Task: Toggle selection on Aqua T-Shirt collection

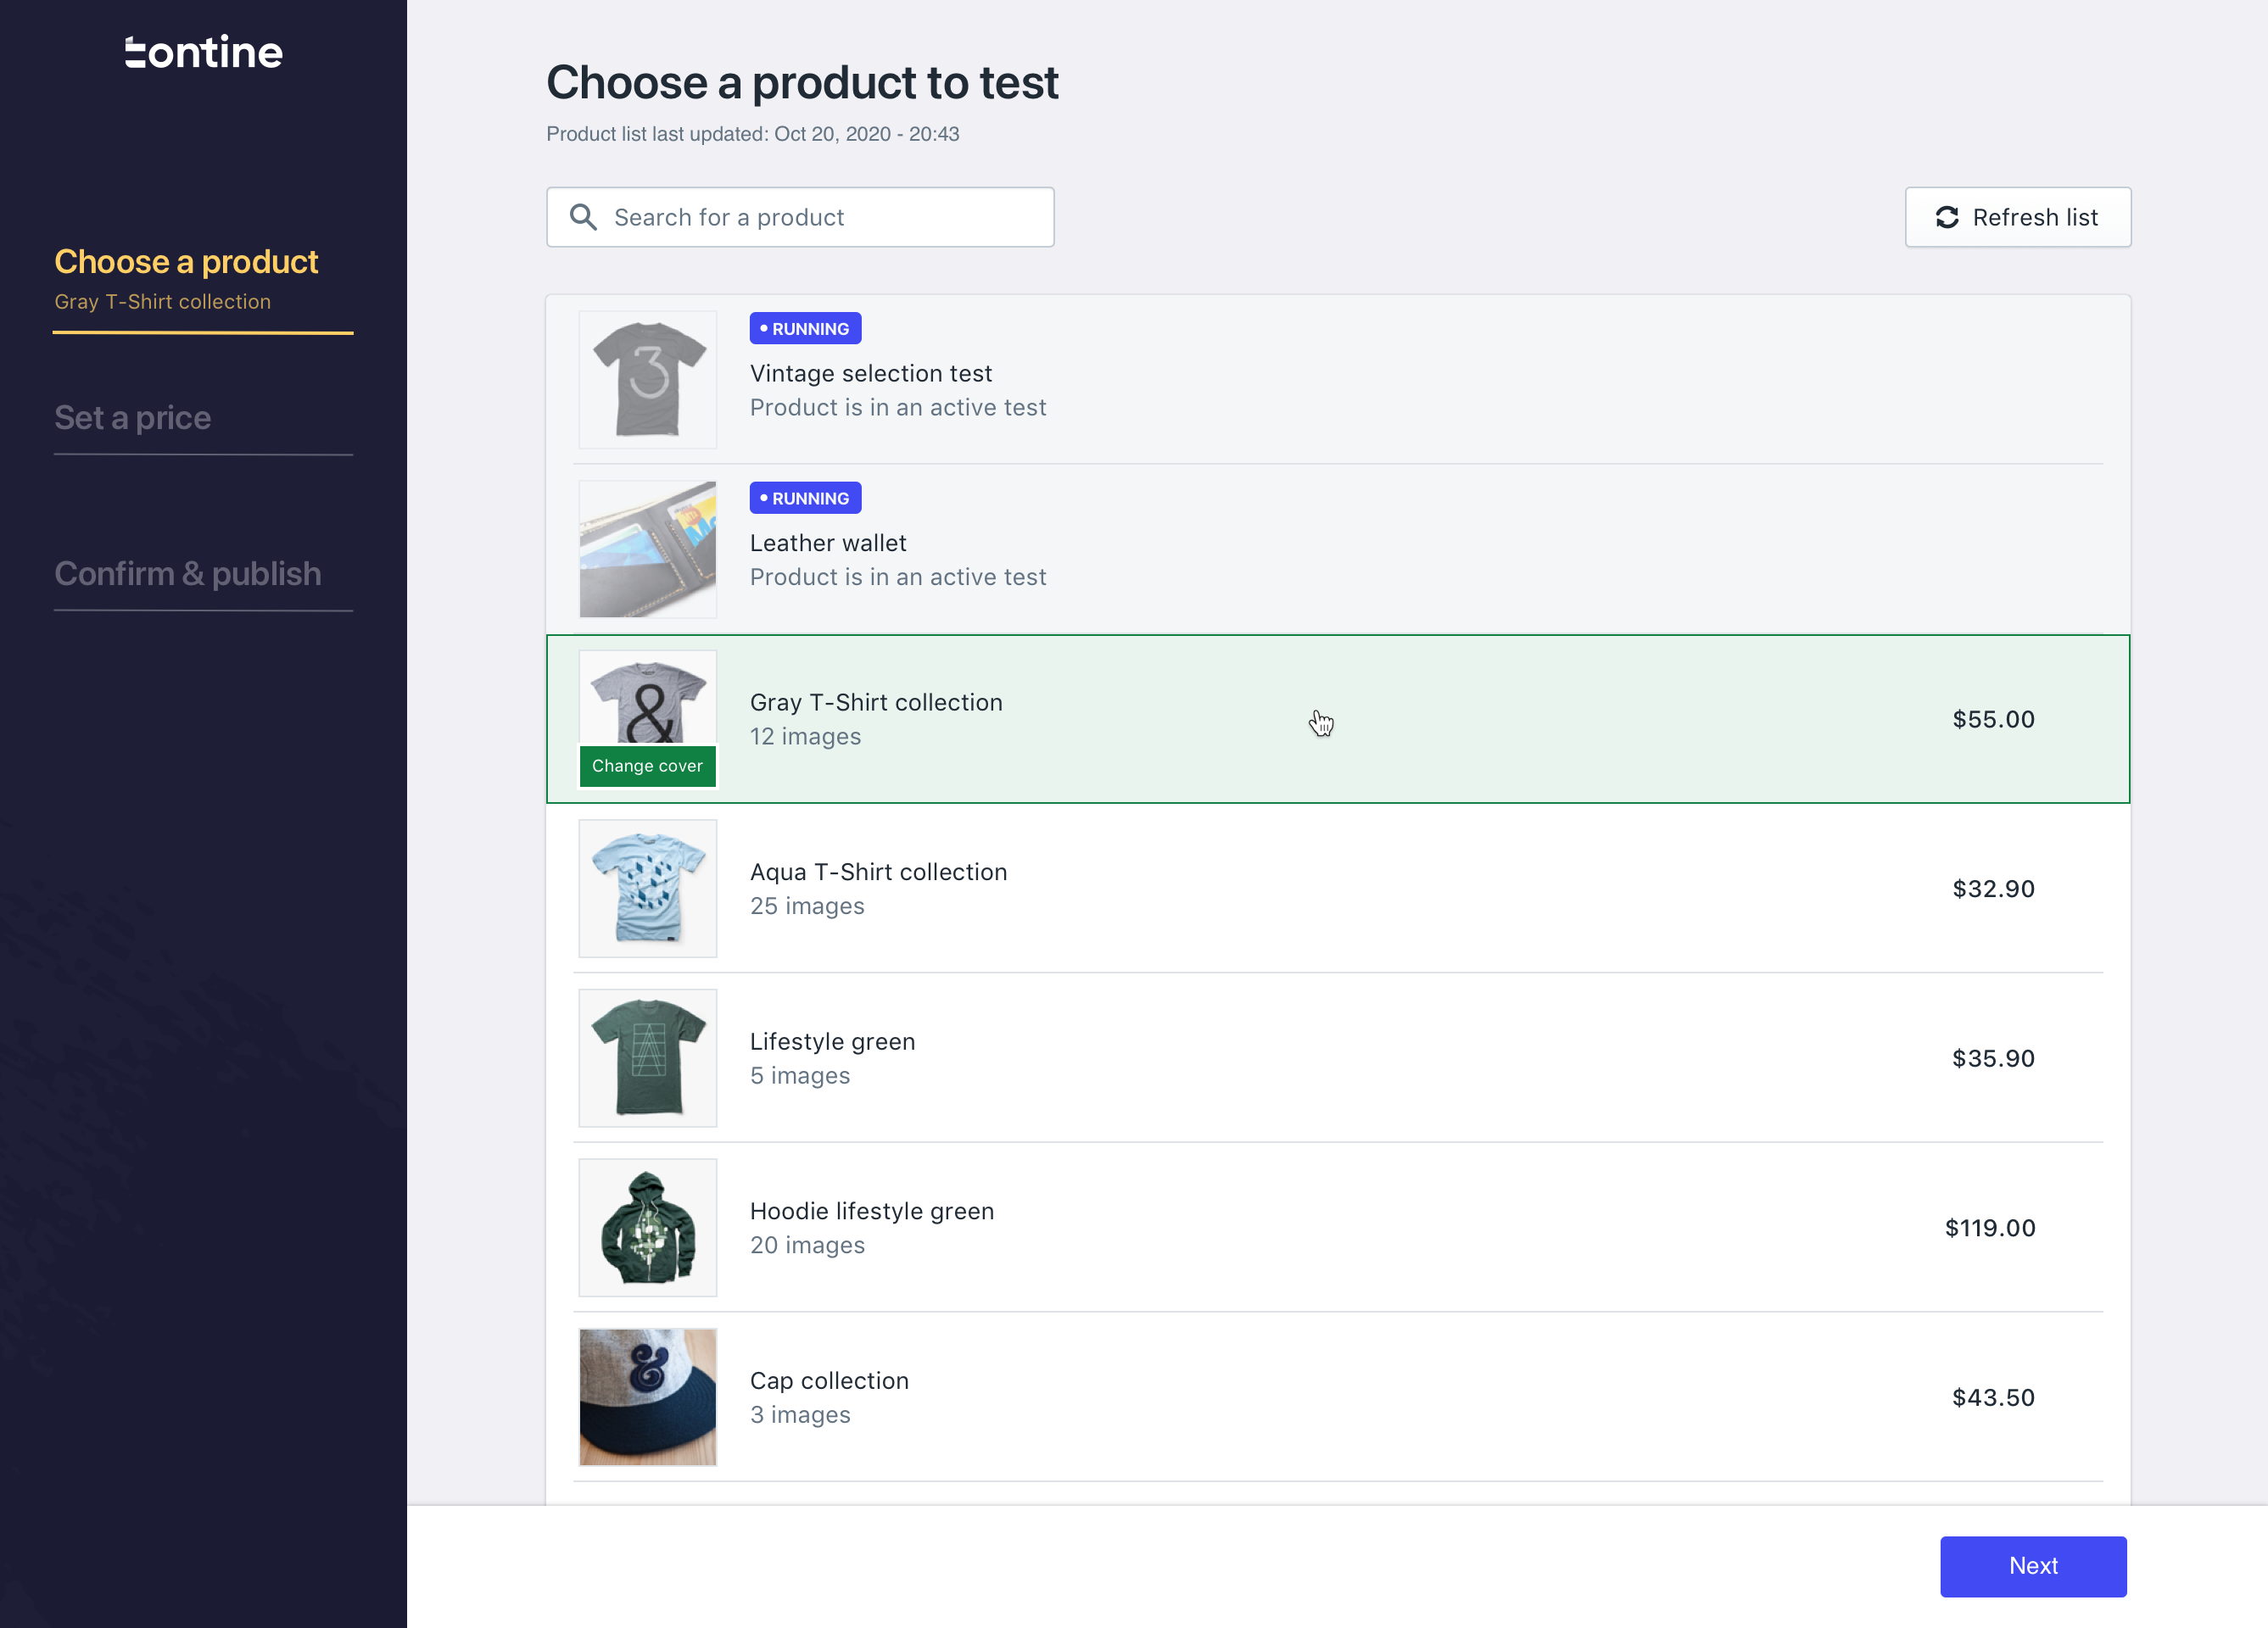Action: (x=1338, y=889)
